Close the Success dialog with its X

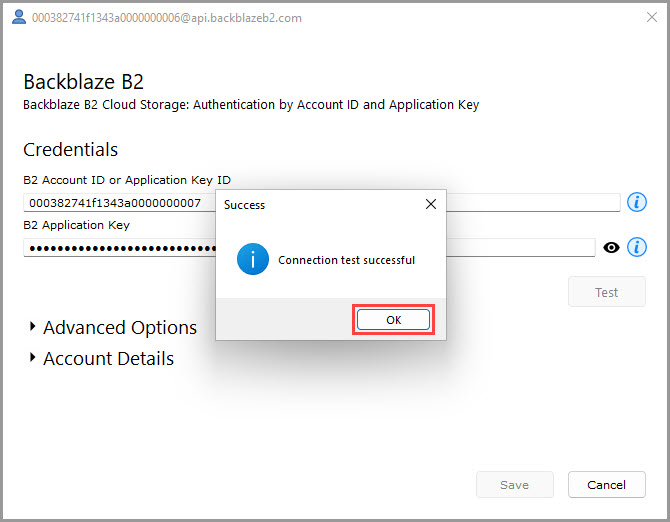pos(431,204)
